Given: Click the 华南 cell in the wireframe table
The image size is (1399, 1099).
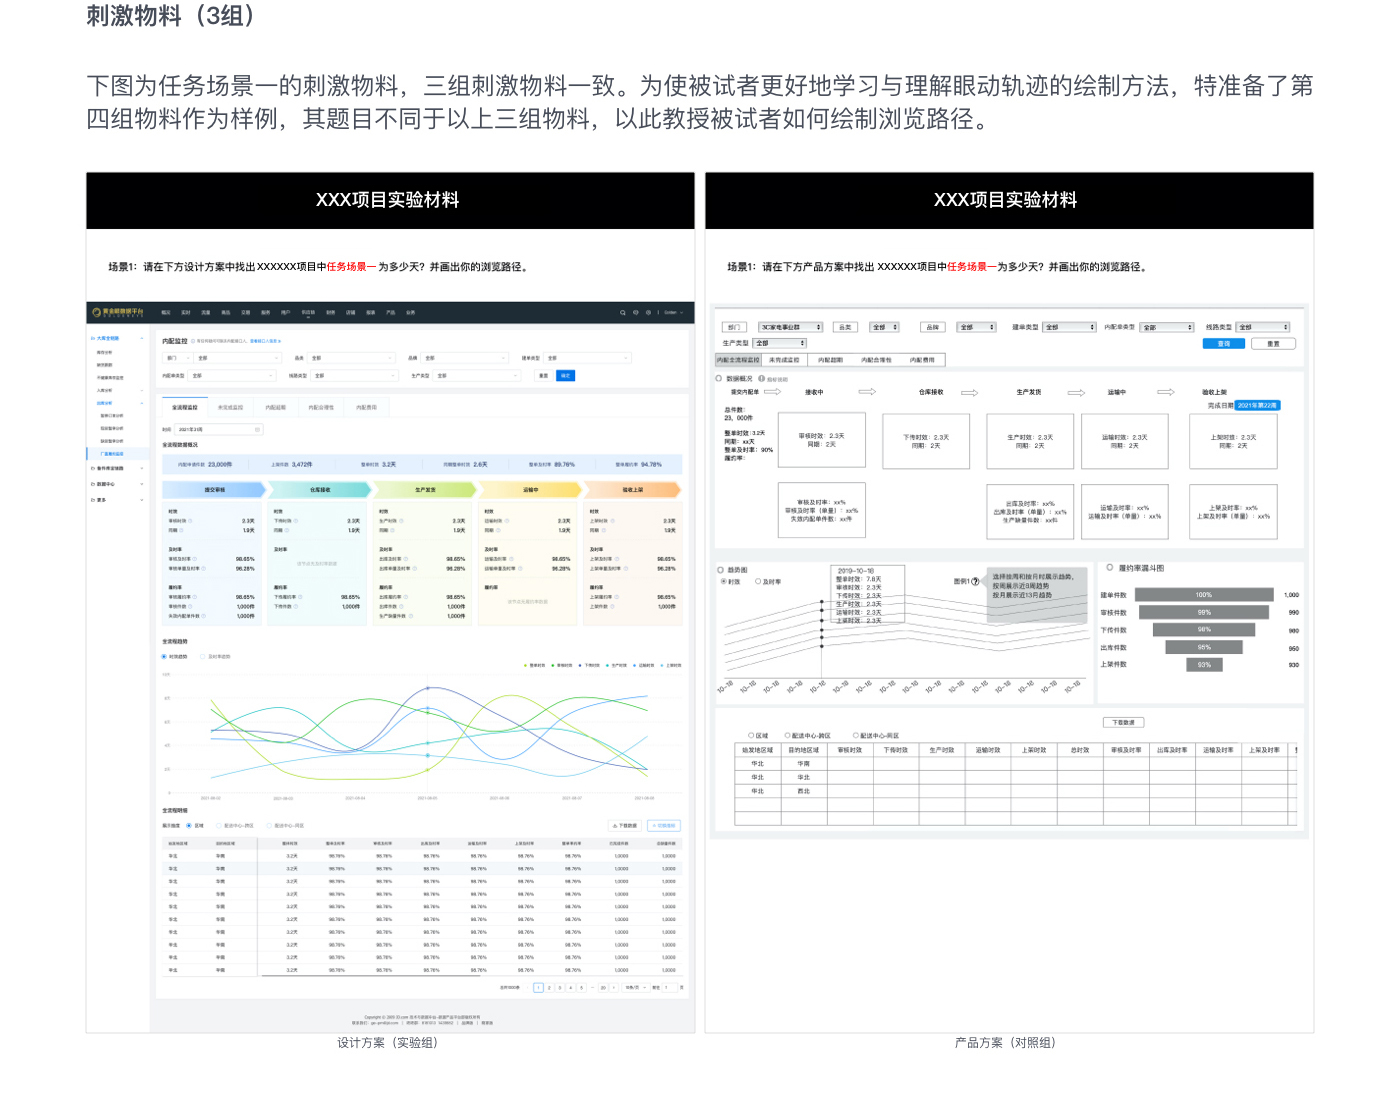Looking at the screenshot, I should [x=803, y=763].
